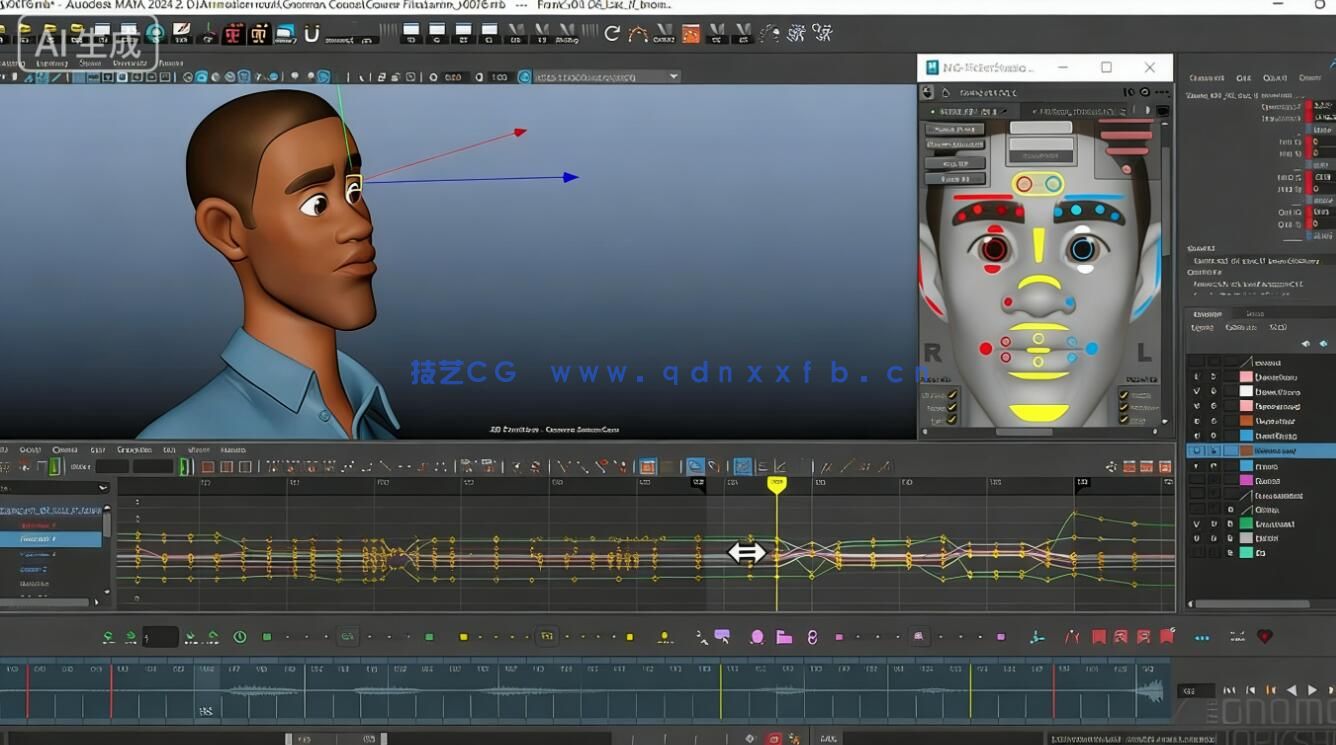The width and height of the screenshot is (1336, 745).
Task: Click the yellow chin control on face picker
Action: 1038,412
